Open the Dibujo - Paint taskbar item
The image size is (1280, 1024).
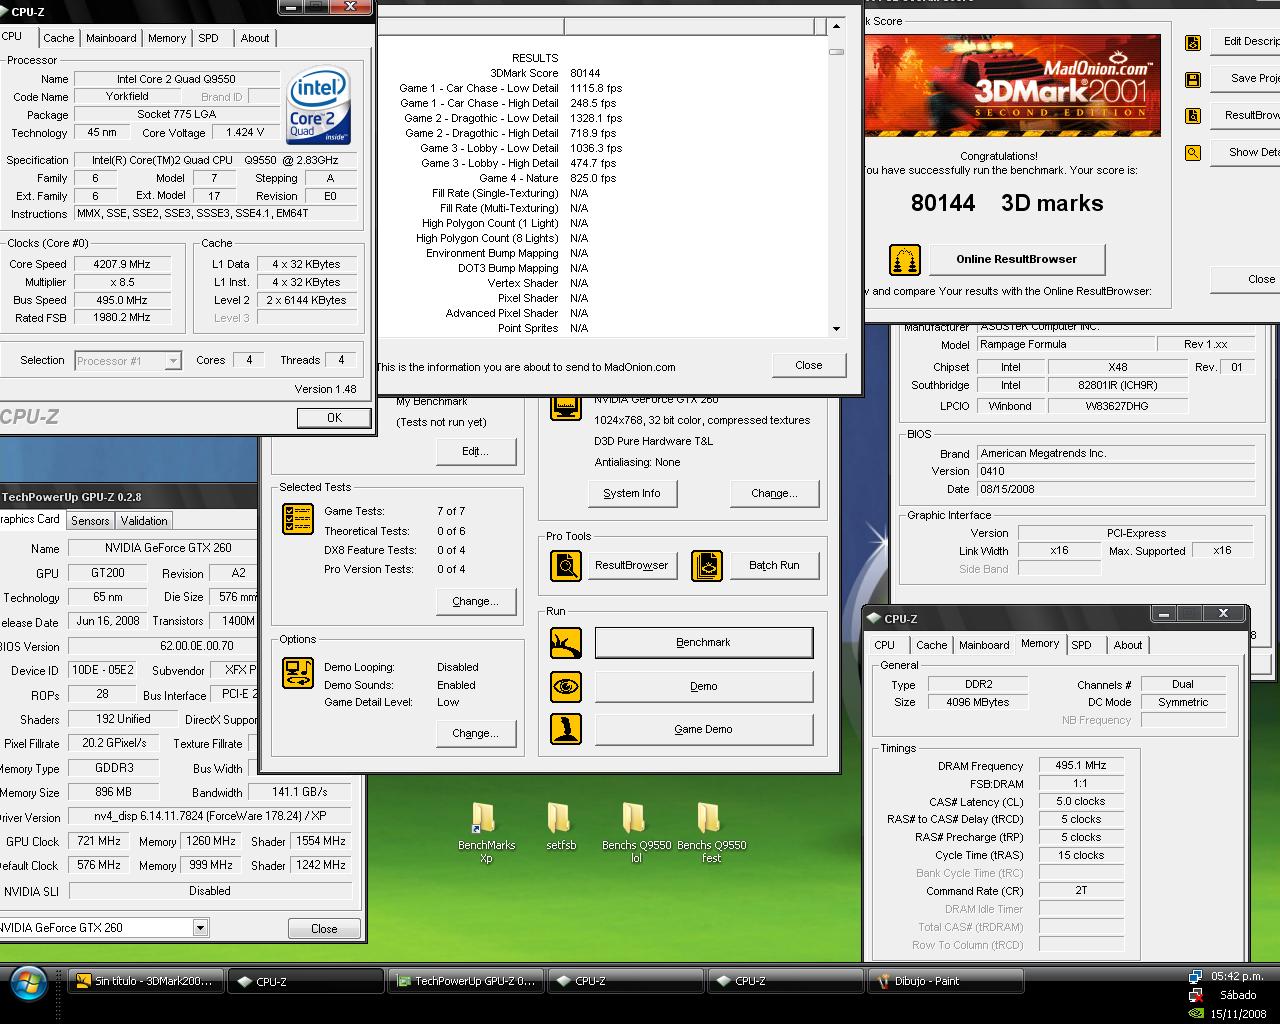(x=945, y=982)
